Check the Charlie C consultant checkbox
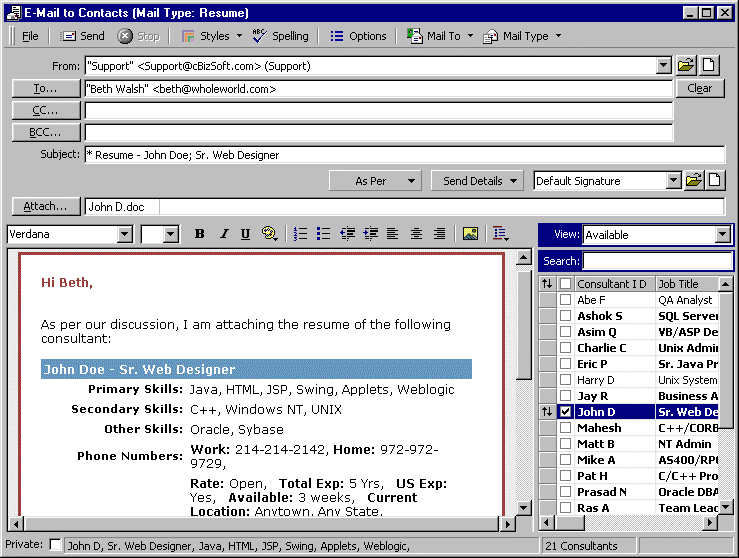Screen dimensions: 739x558 pyautogui.click(x=566, y=348)
